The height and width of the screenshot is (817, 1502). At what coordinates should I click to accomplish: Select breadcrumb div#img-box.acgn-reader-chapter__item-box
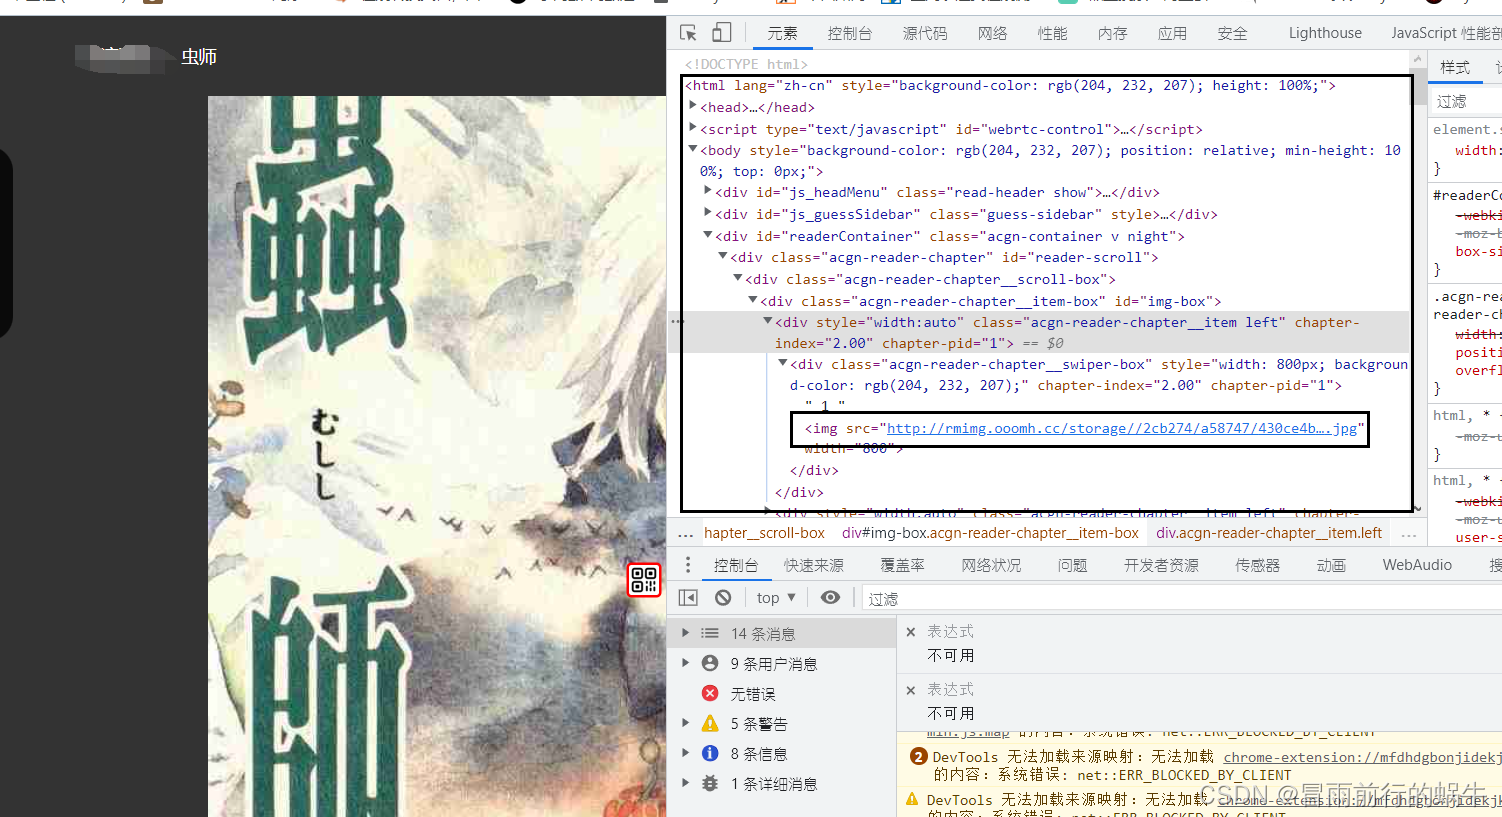click(x=990, y=533)
